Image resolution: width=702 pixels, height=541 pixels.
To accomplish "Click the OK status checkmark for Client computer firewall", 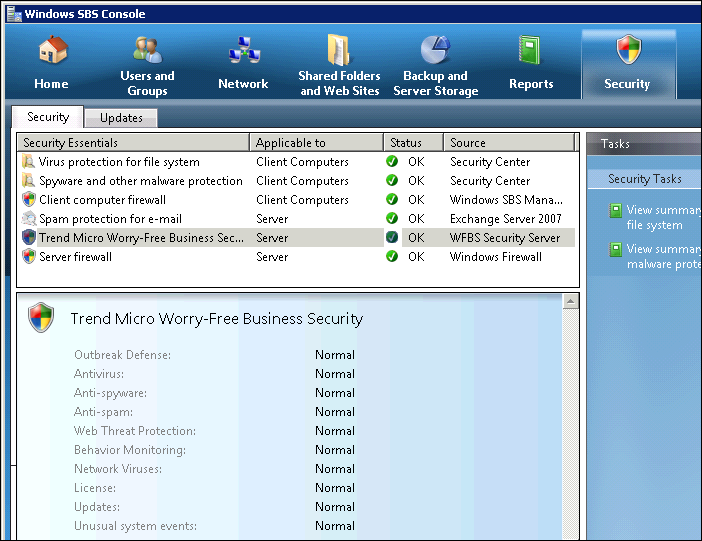I will tap(392, 199).
